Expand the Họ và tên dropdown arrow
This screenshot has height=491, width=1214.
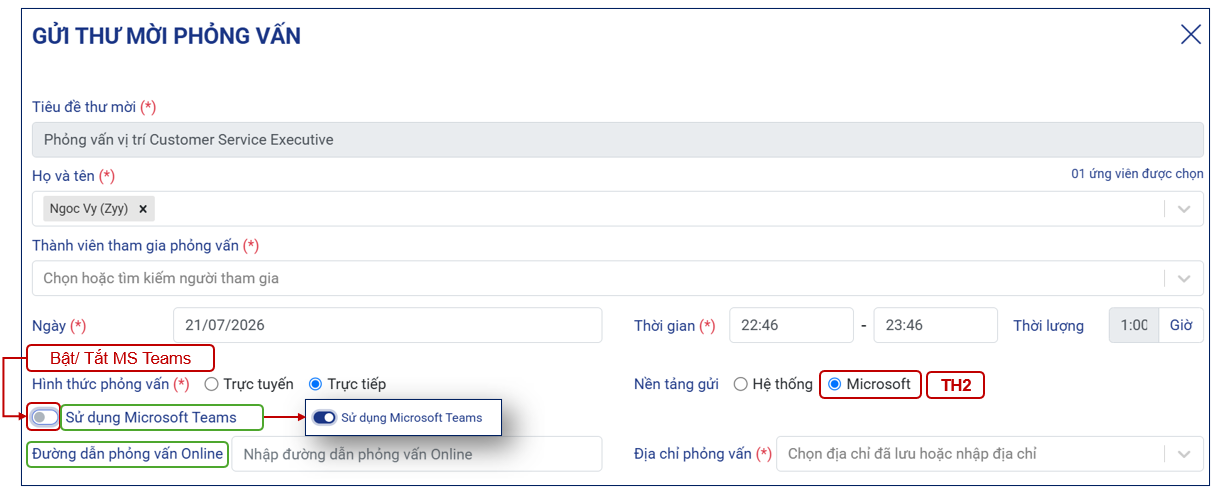(x=1184, y=209)
